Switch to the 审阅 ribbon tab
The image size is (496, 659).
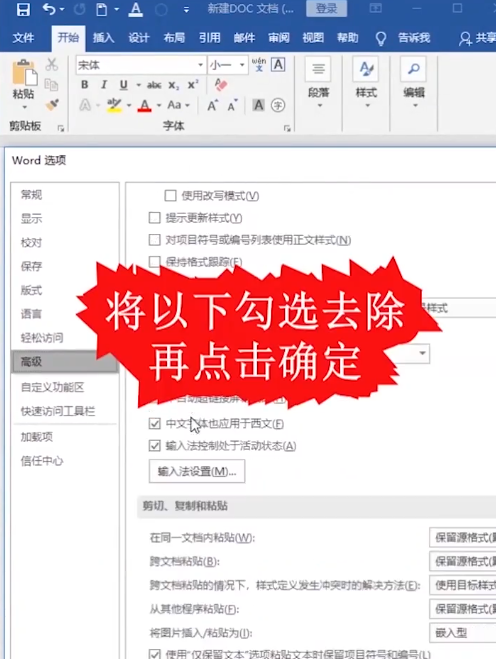click(x=279, y=38)
